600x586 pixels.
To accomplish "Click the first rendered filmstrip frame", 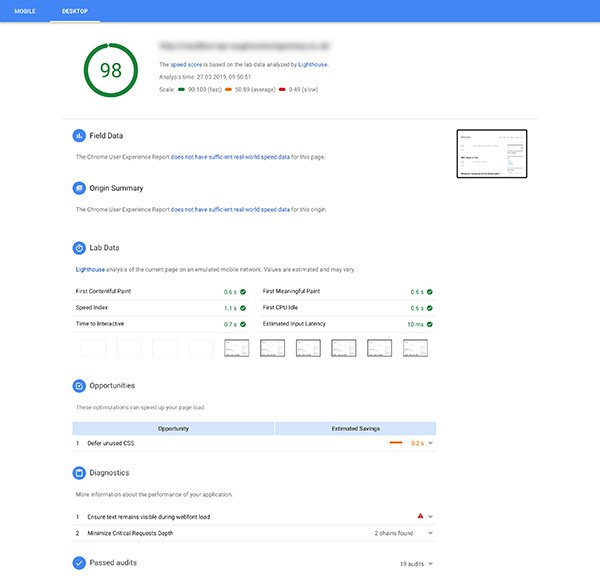I will click(236, 348).
